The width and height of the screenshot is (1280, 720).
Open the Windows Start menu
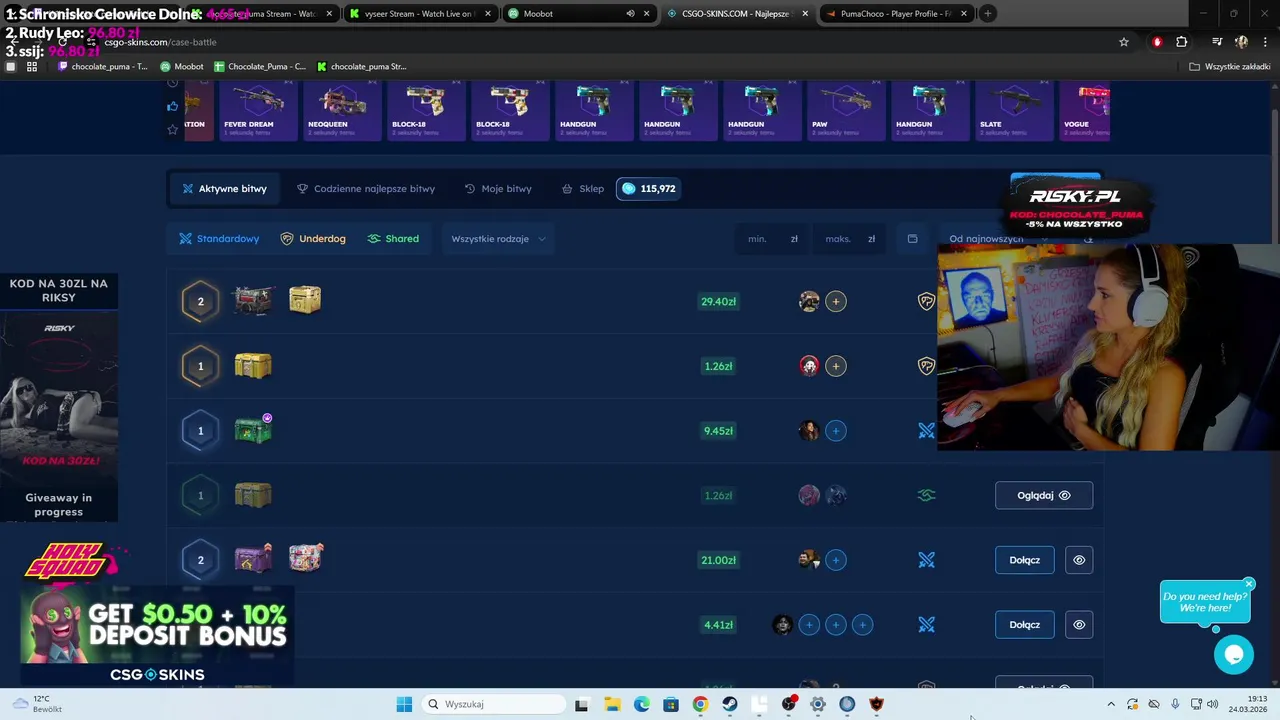[404, 704]
